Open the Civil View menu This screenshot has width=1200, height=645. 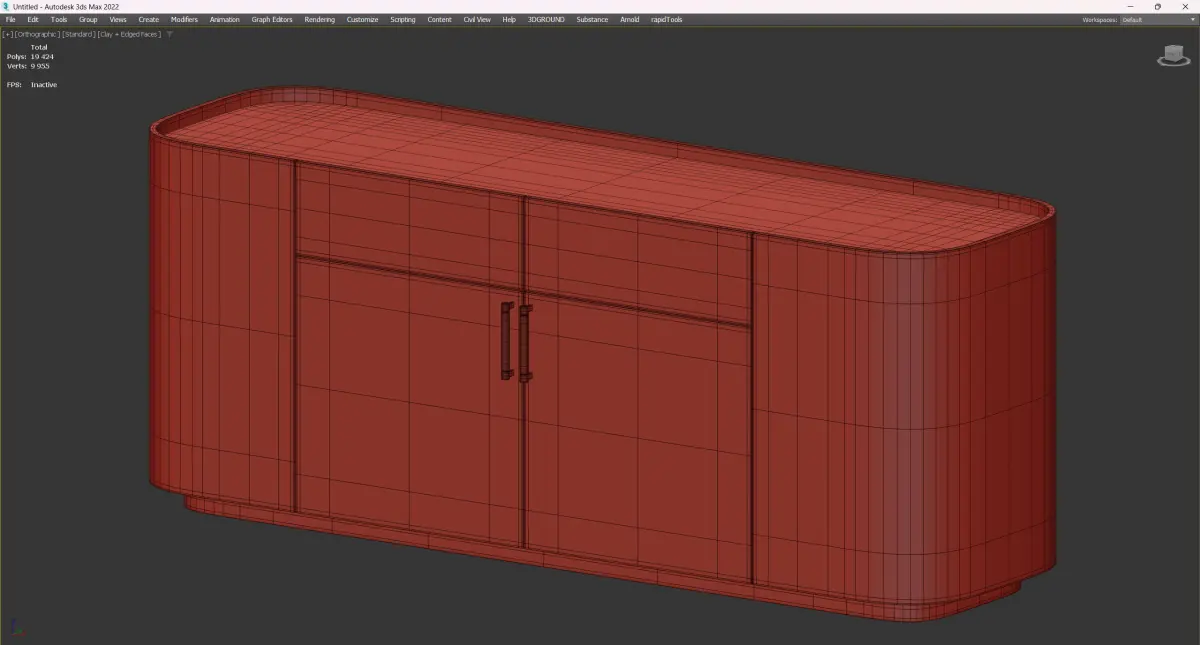pos(477,19)
